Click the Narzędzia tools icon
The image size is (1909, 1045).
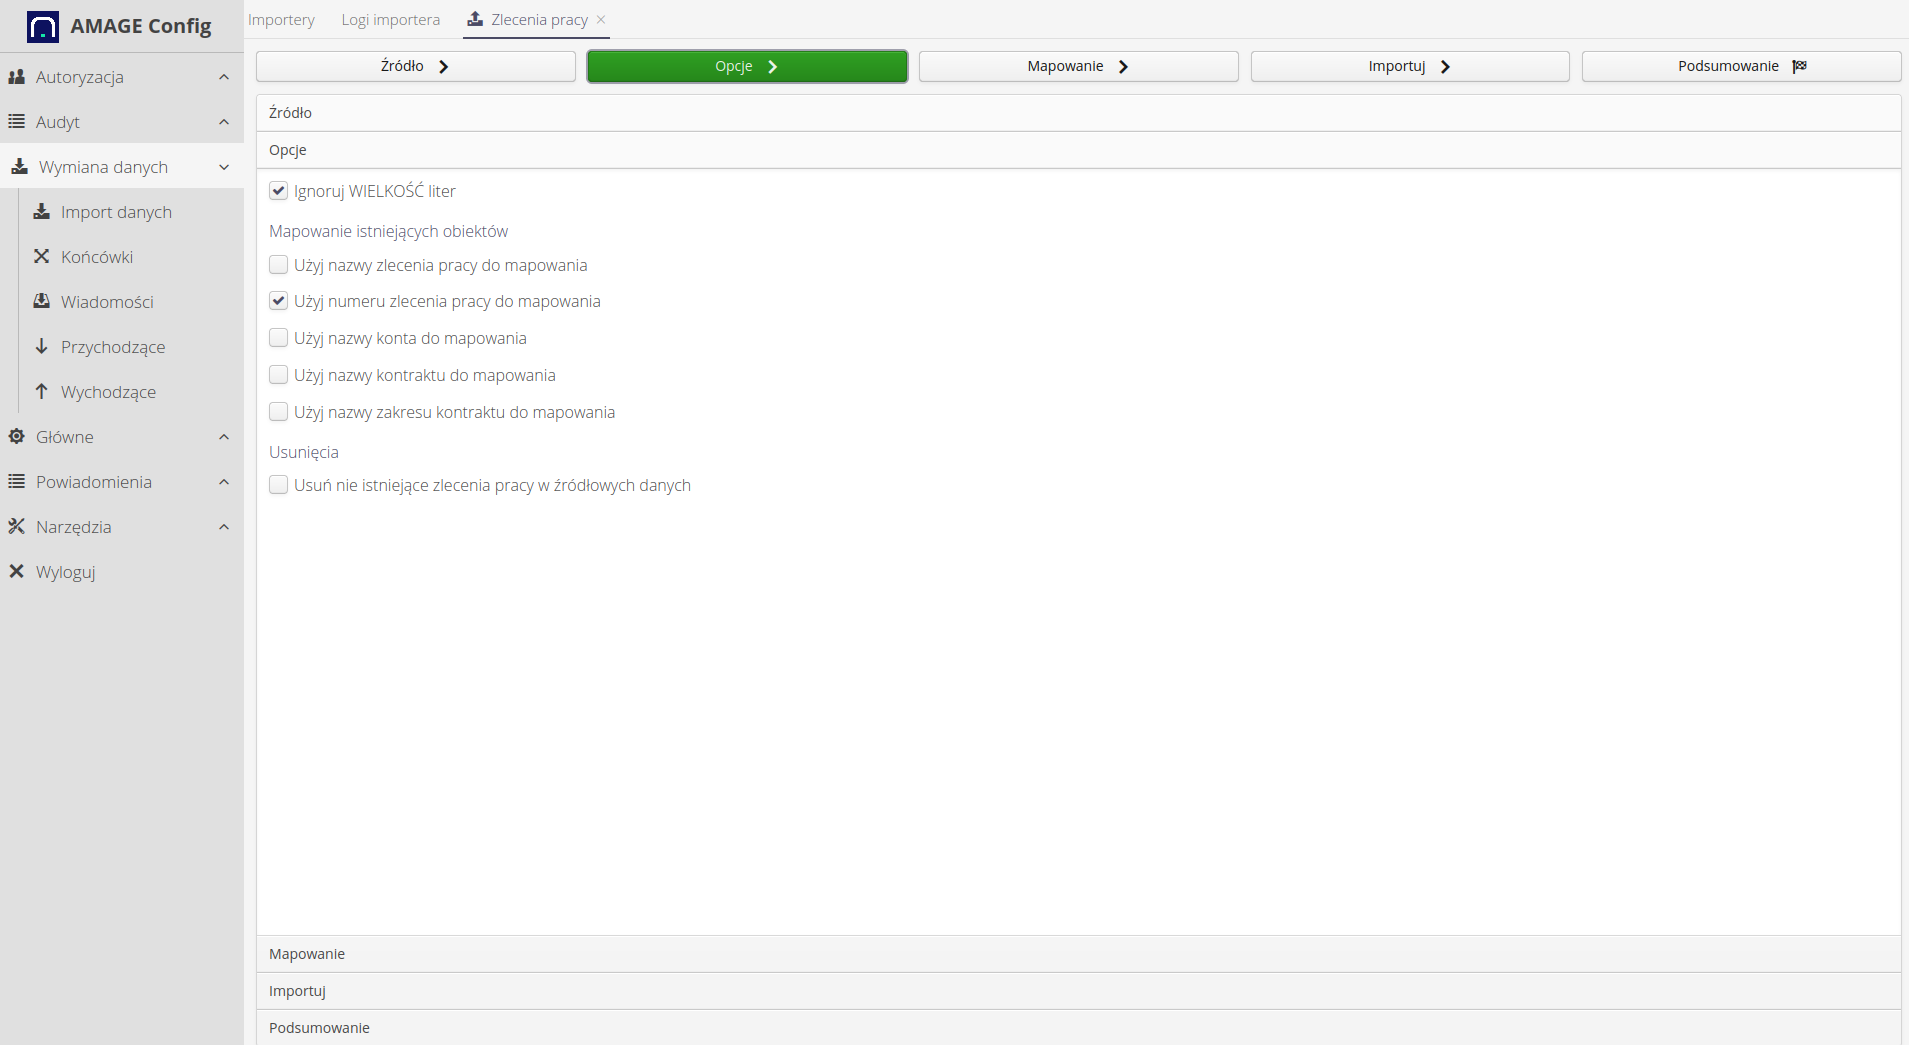coord(17,527)
